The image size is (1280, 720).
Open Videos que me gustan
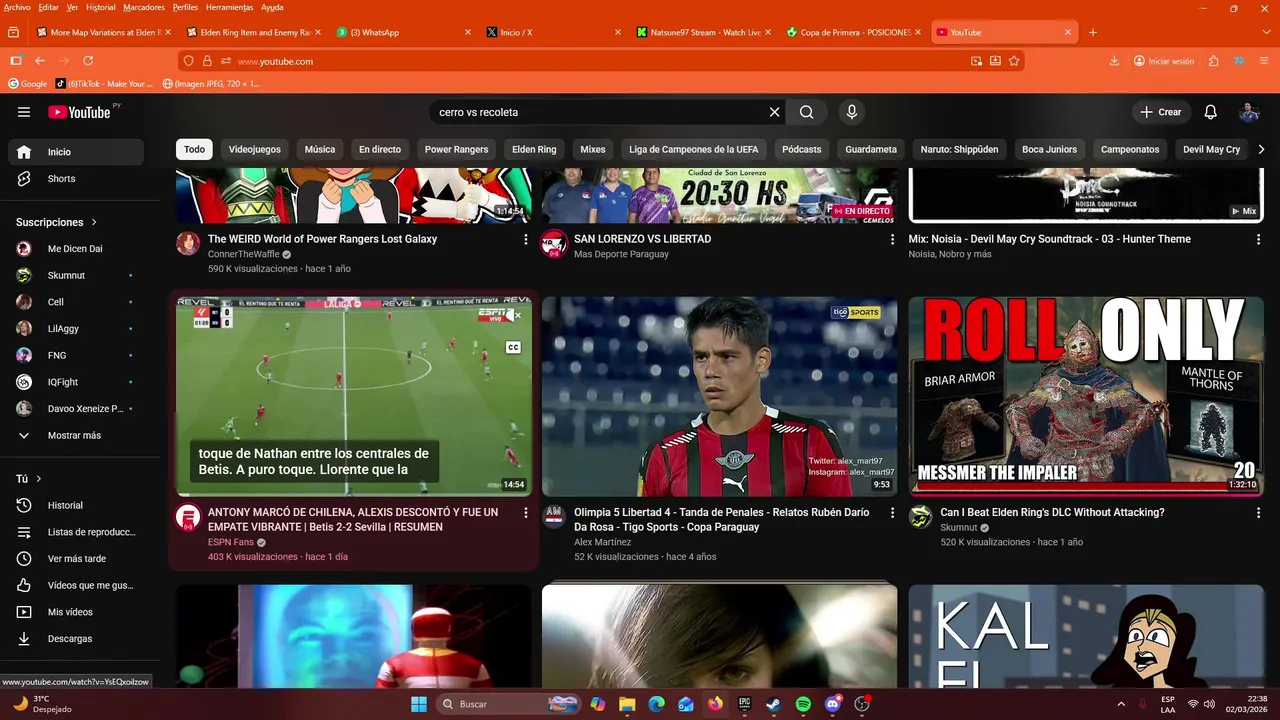(76, 585)
